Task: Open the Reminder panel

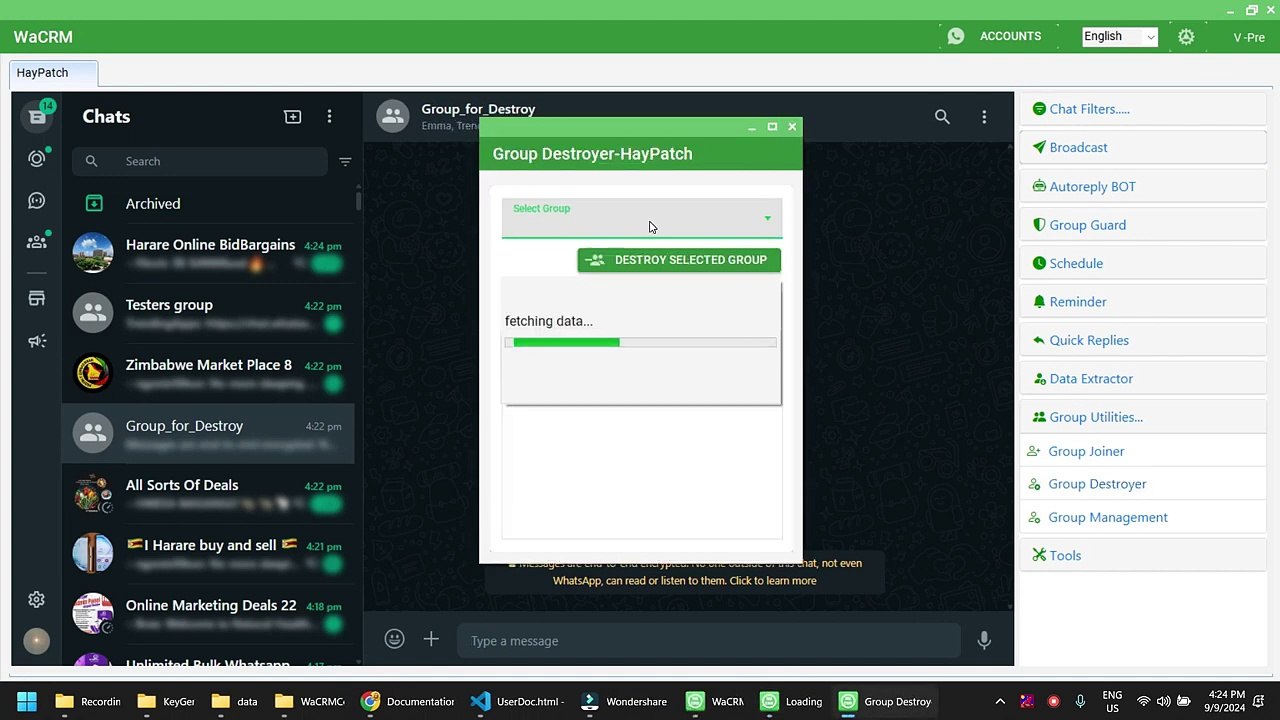Action: 1143,301
